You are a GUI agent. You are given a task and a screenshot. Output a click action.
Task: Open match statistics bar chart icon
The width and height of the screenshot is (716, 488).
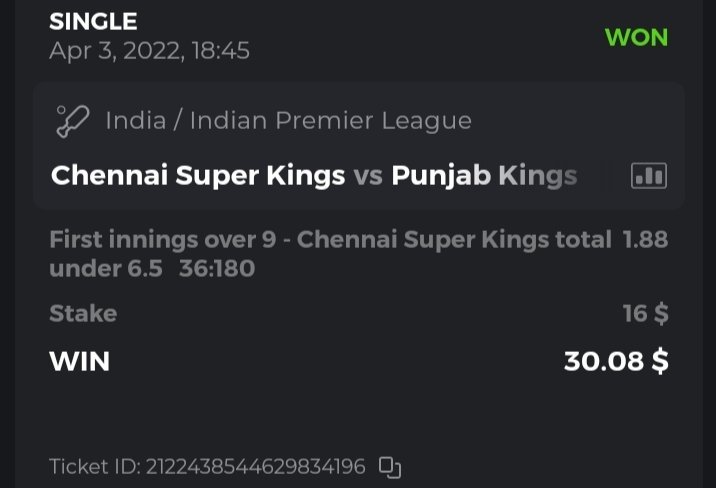648,176
